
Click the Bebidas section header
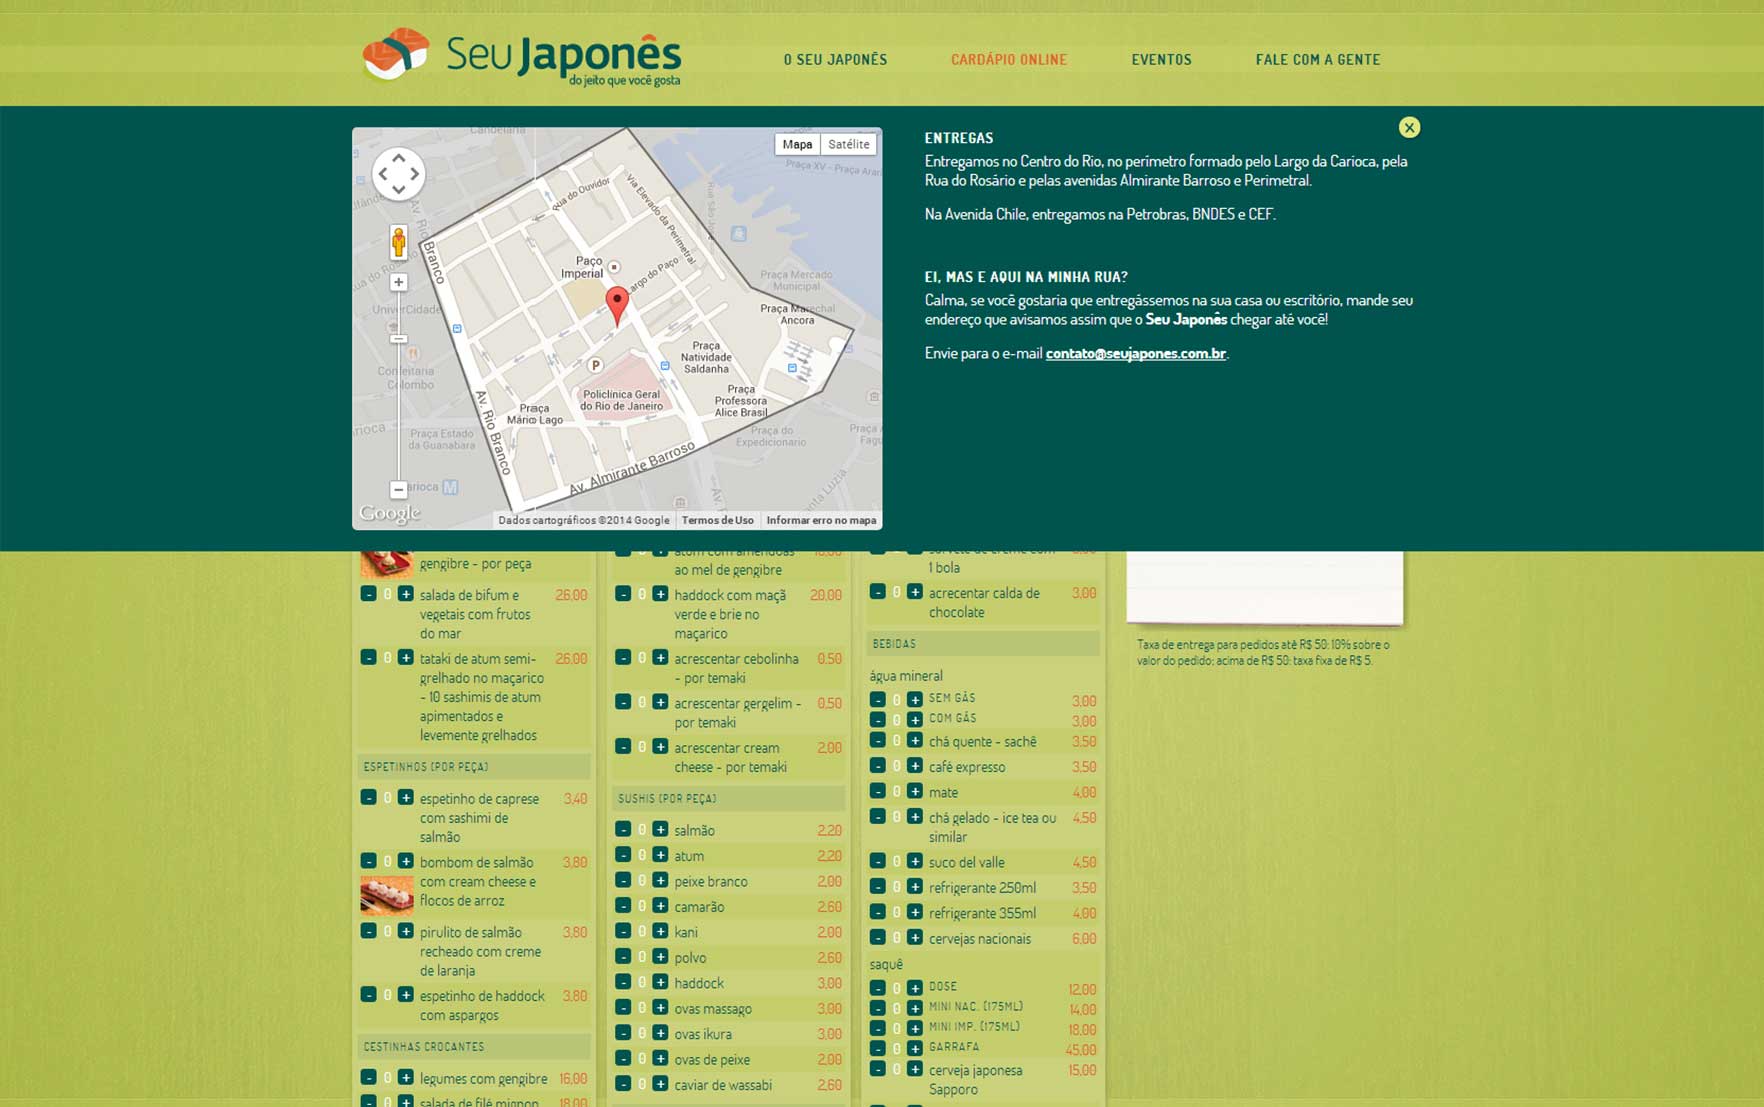coord(983,644)
